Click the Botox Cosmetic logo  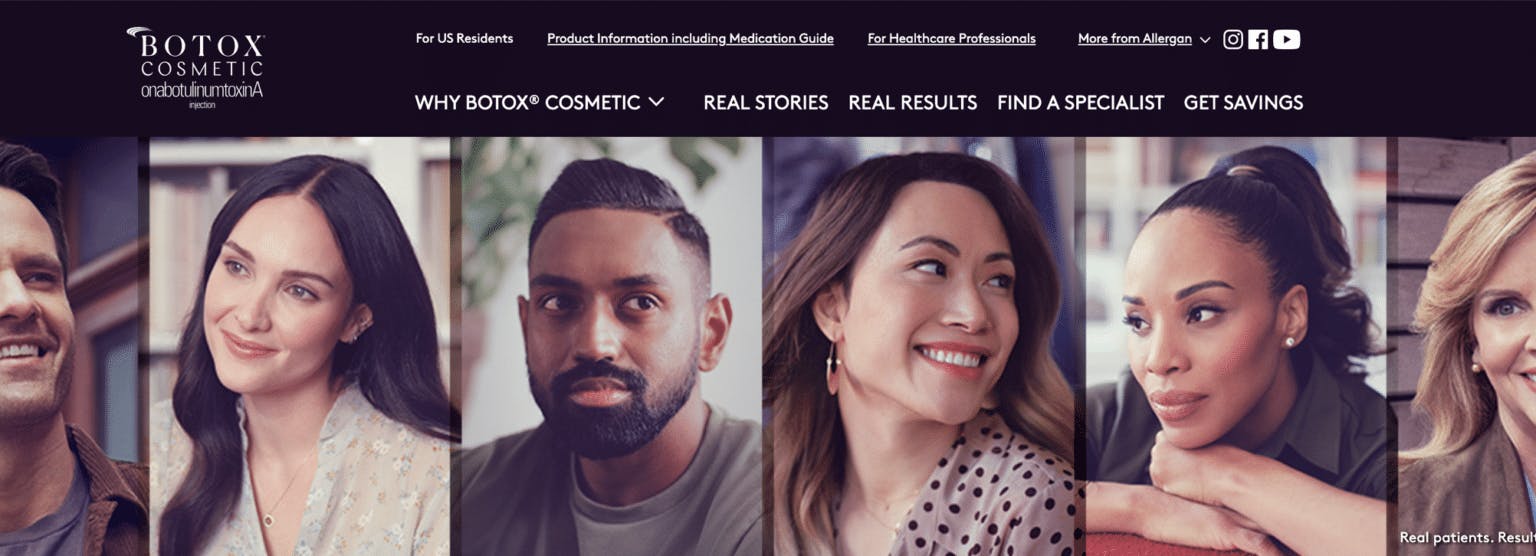[x=196, y=67]
